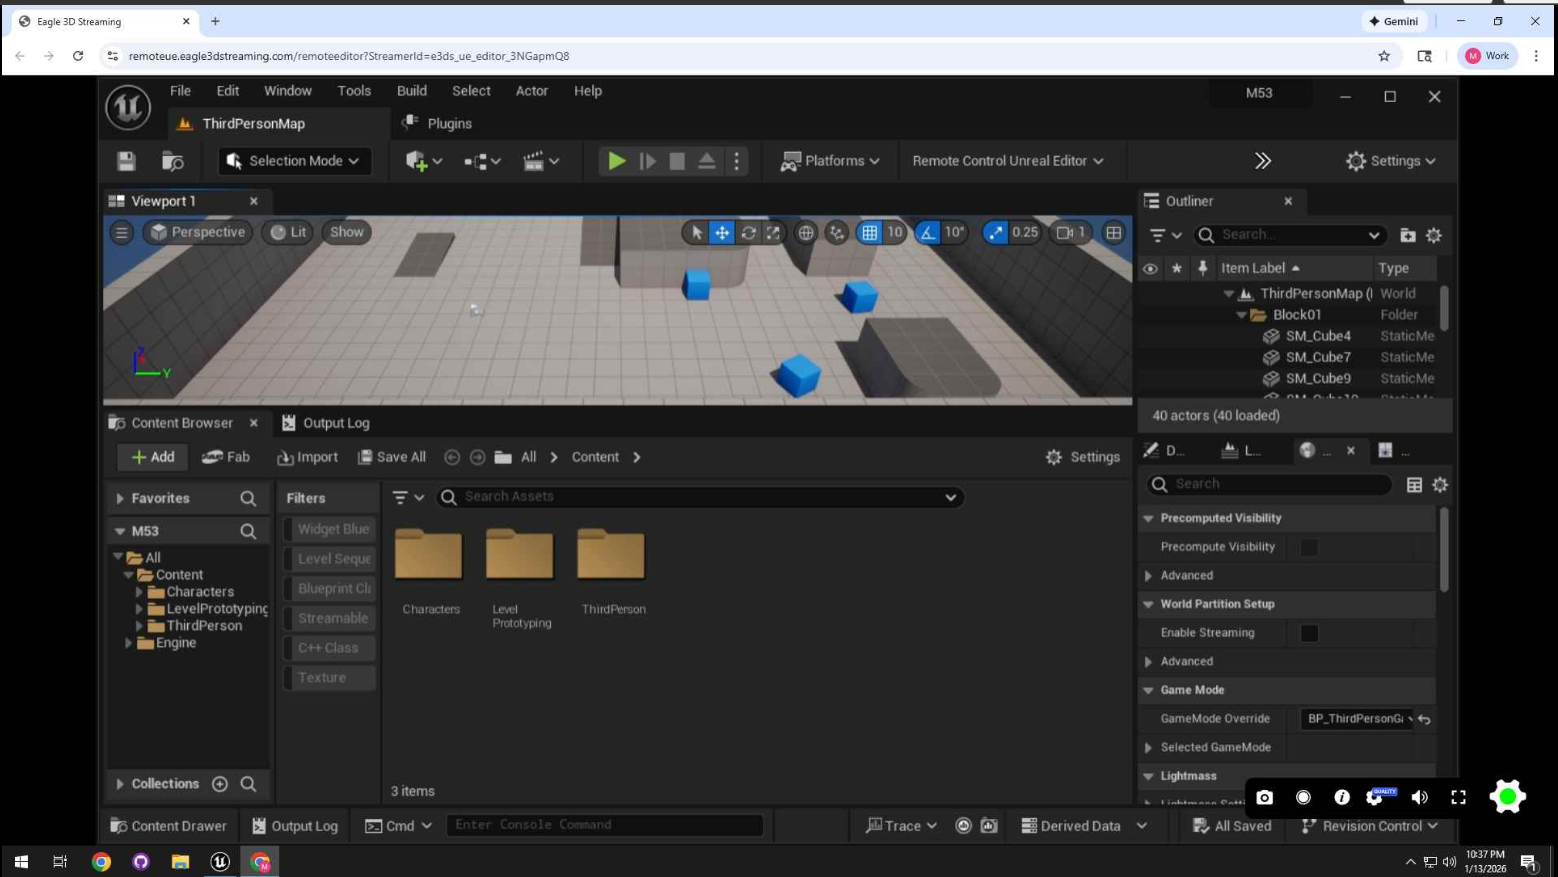This screenshot has width=1558, height=877.
Task: Click the scale transform tool in viewport
Action: coord(773,233)
